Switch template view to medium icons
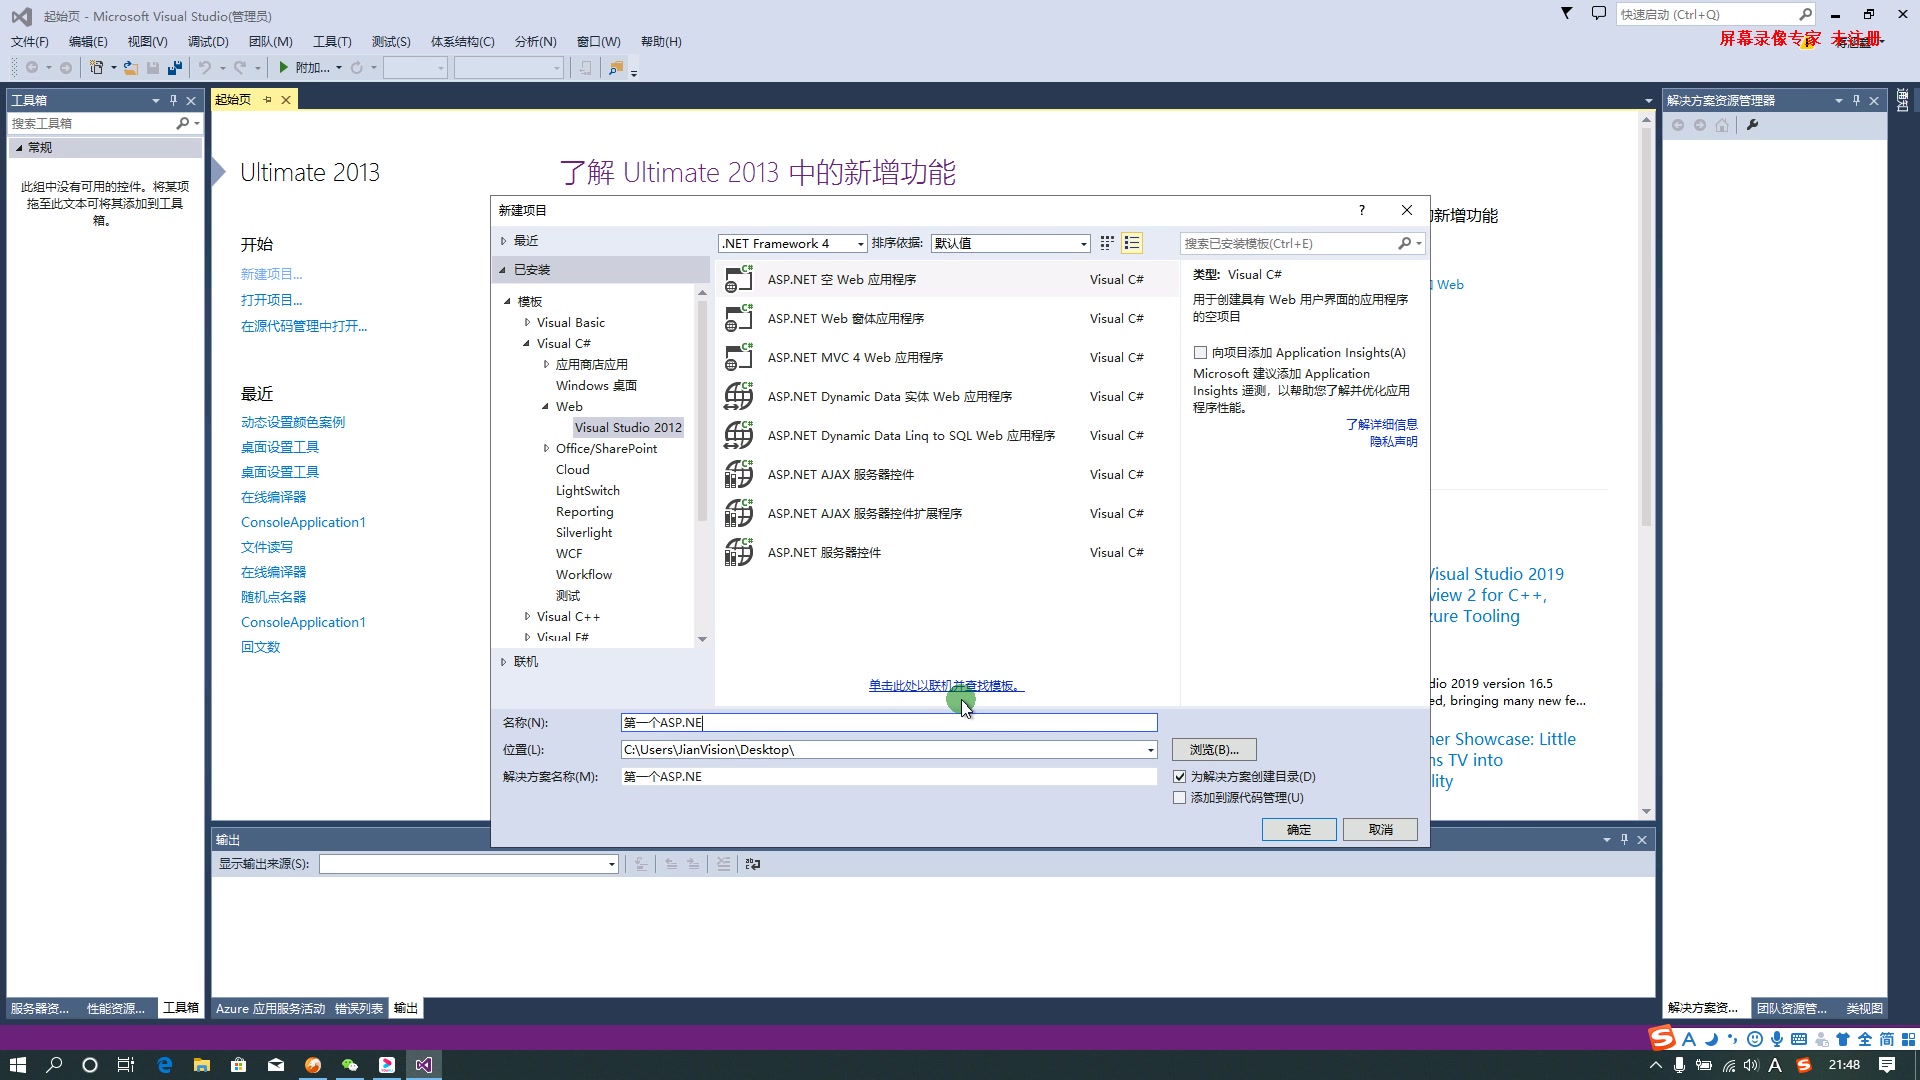Image resolution: width=1920 pixels, height=1080 pixels. [1107, 243]
